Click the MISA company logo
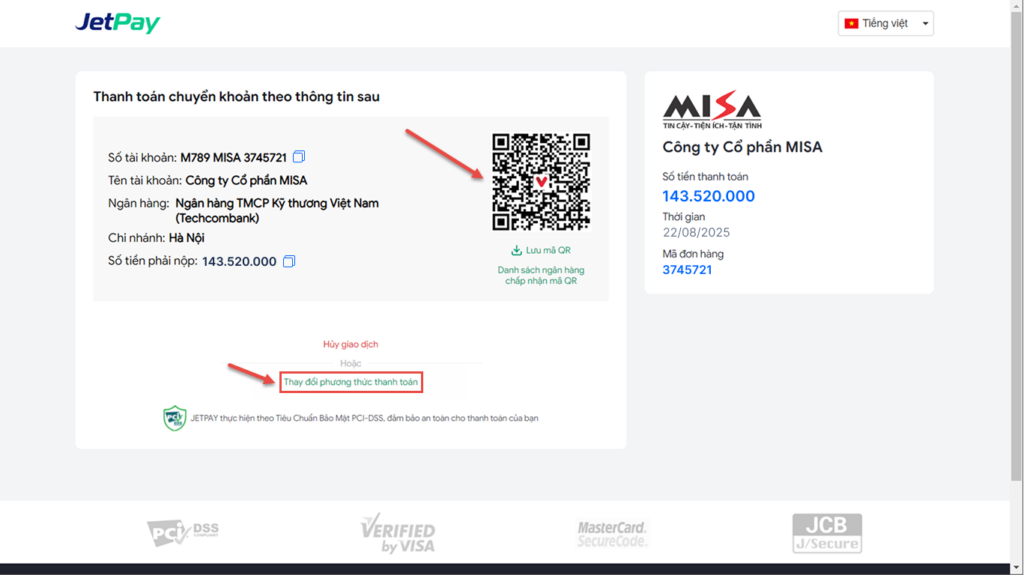1024x575 pixels. [712, 110]
